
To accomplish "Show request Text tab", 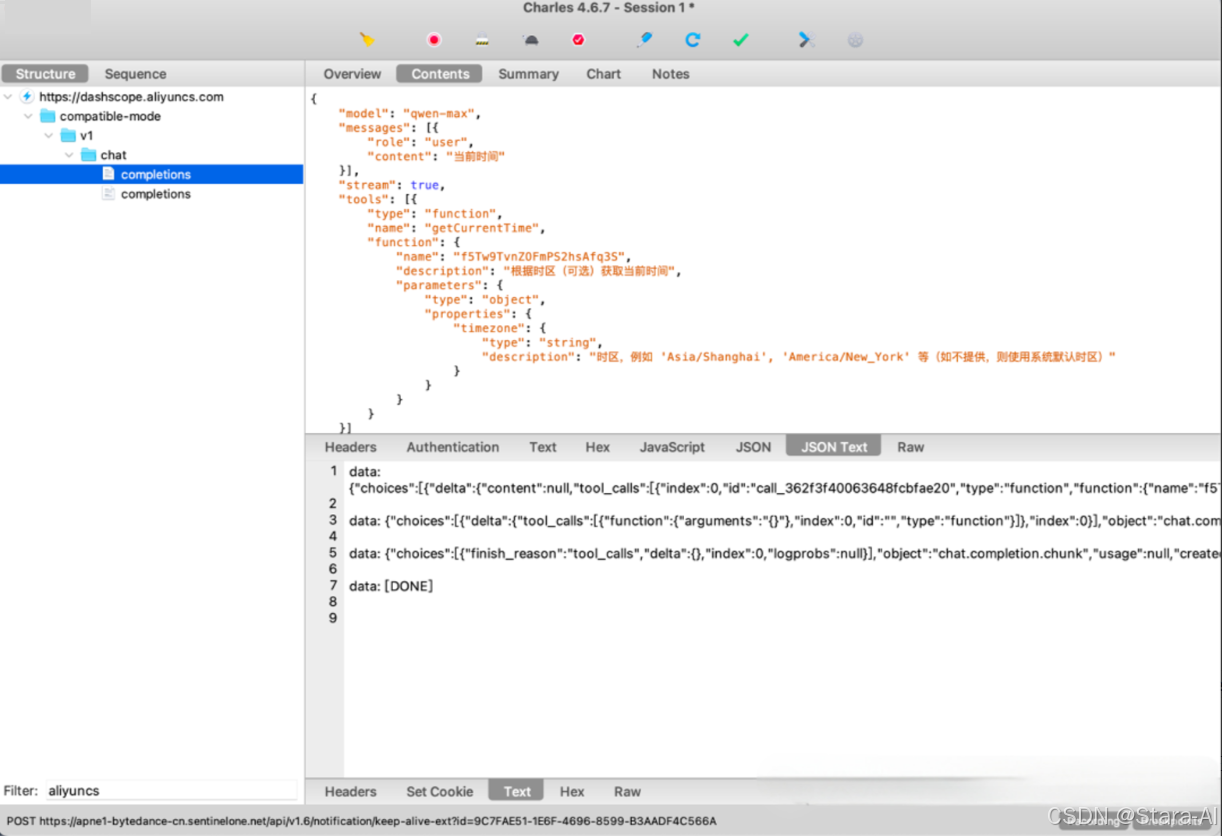I will 543,447.
